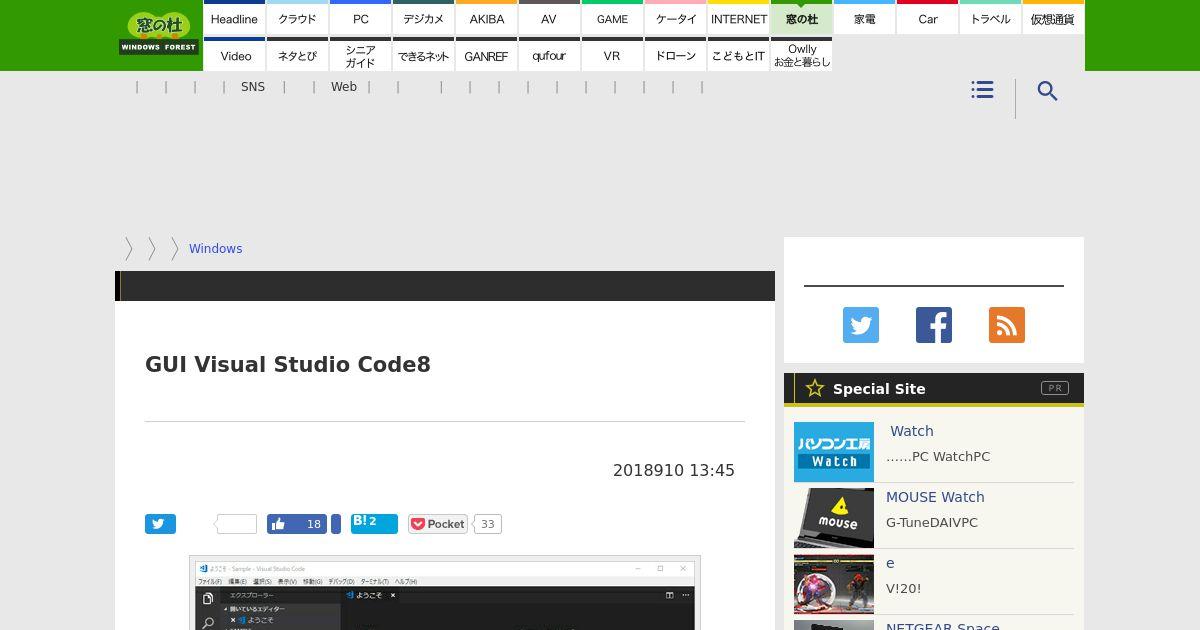Screen dimensions: 1200x630
Task: Open the Facebook icon in sidebar
Action: click(934, 325)
